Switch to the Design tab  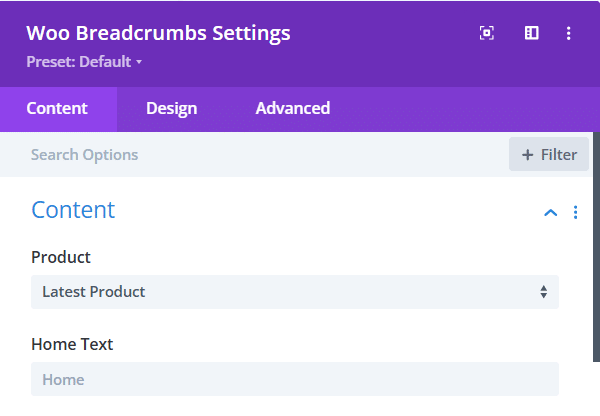171,108
